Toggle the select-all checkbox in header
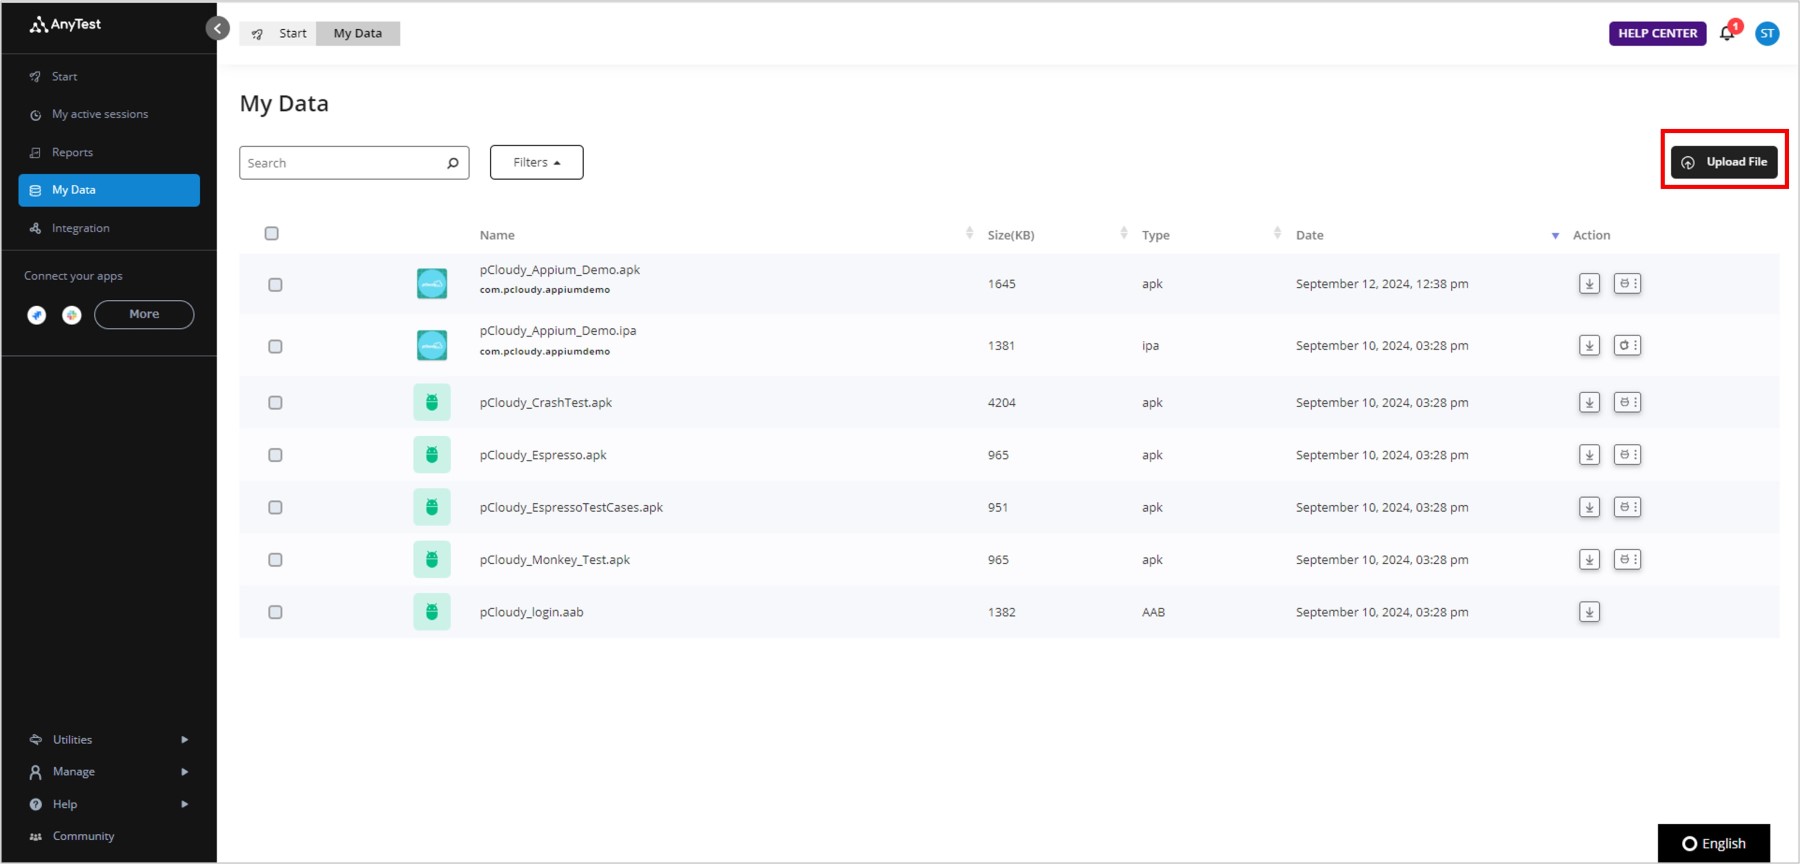This screenshot has height=864, width=1800. 272,234
